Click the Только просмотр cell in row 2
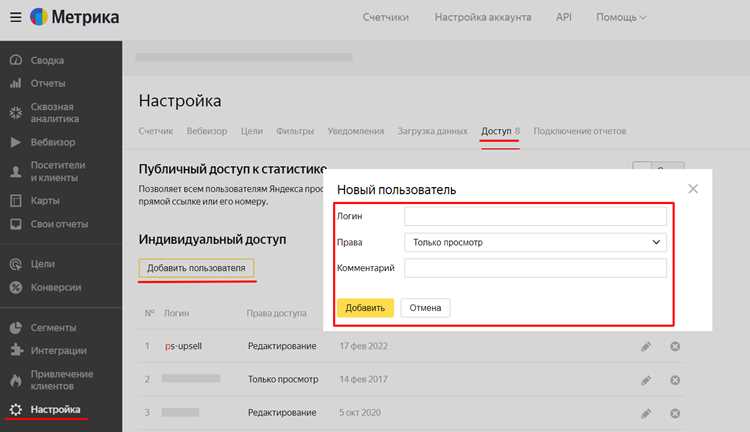750x432 pixels. pyautogui.click(x=283, y=379)
